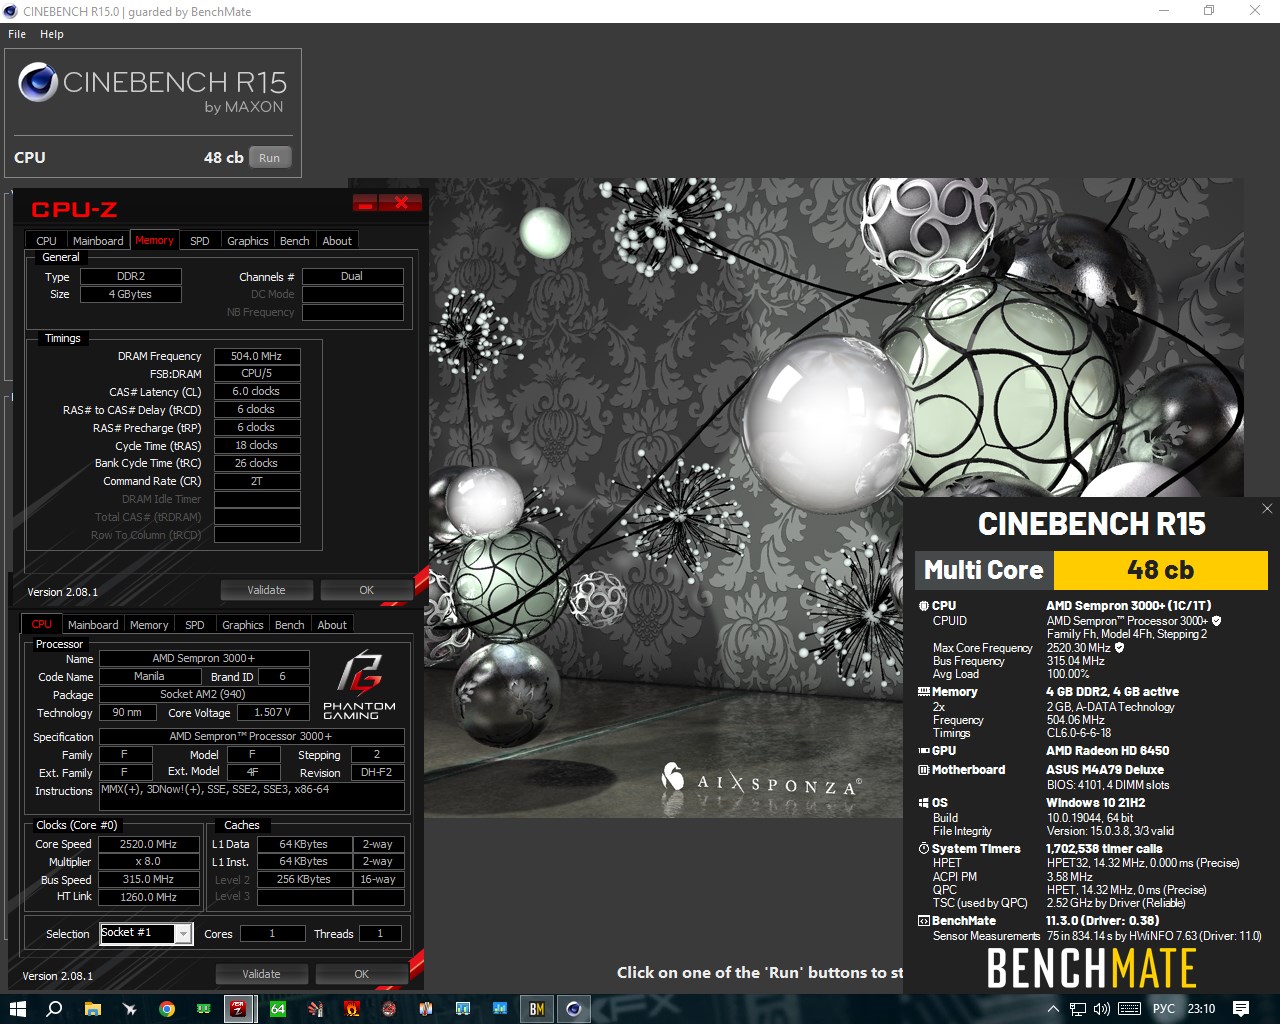Open Graphics tab in upper CPU-Z window
This screenshot has height=1024, width=1280.
tap(247, 241)
